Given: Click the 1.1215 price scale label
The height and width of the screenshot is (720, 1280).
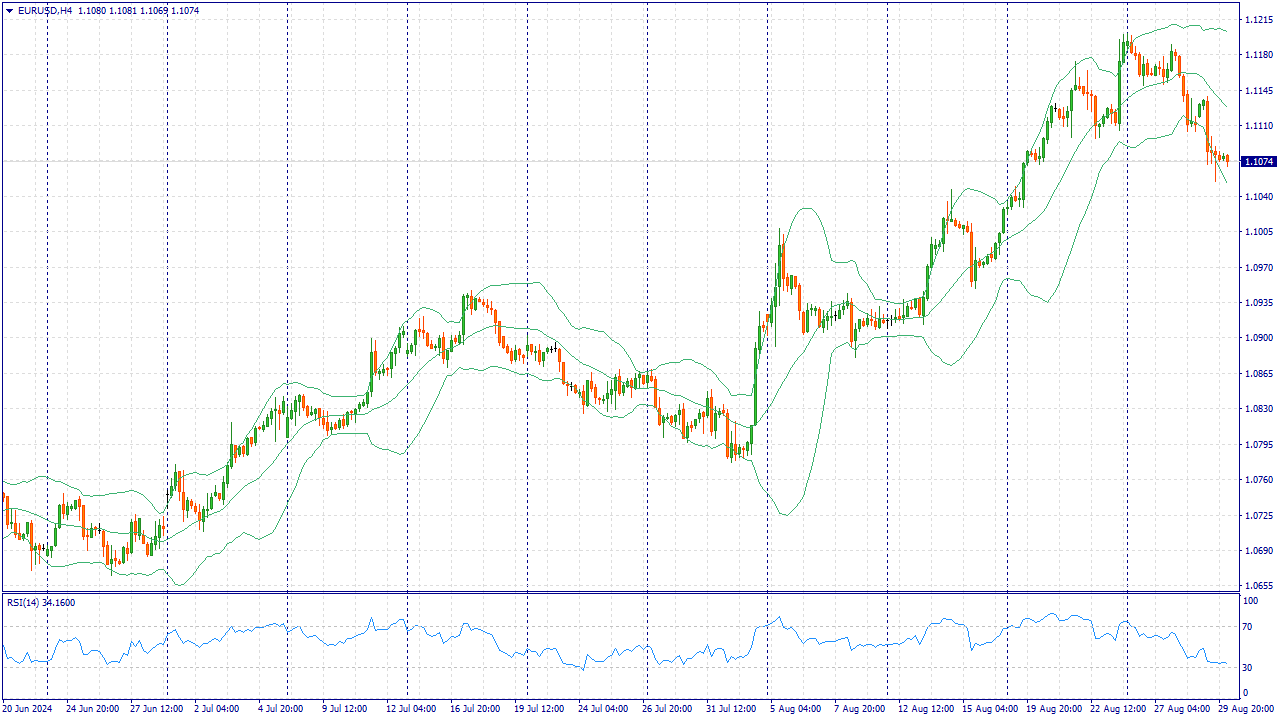Looking at the screenshot, I should click(1258, 20).
